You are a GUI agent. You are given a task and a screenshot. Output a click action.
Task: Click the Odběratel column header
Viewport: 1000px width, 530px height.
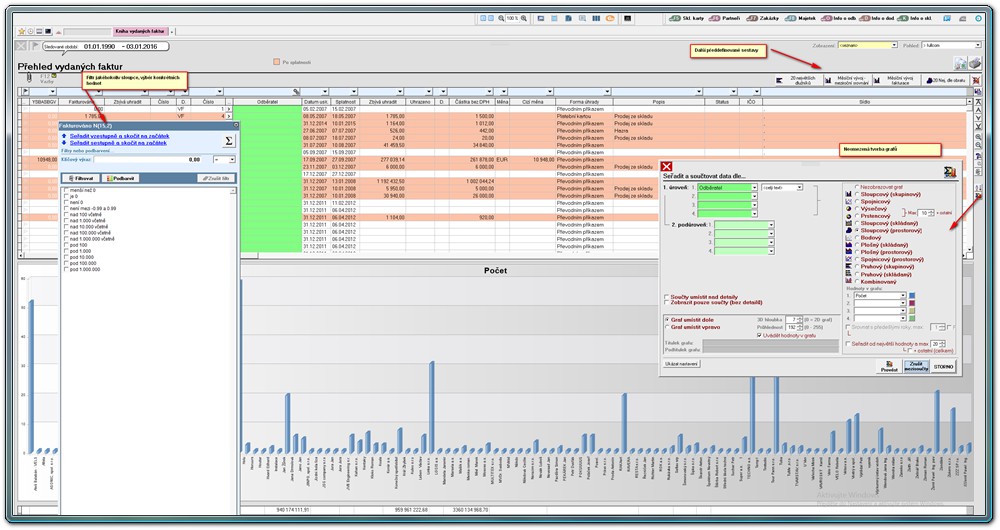267,101
